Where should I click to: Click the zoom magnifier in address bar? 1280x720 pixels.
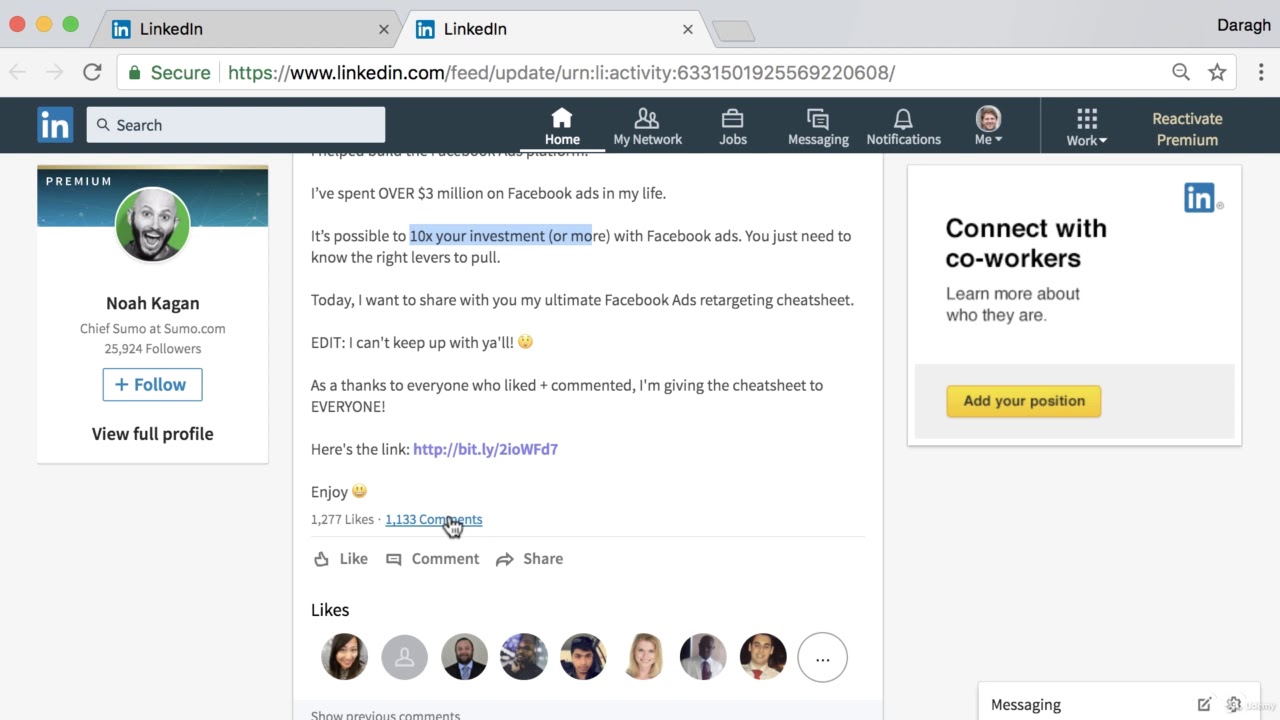[x=1181, y=72]
